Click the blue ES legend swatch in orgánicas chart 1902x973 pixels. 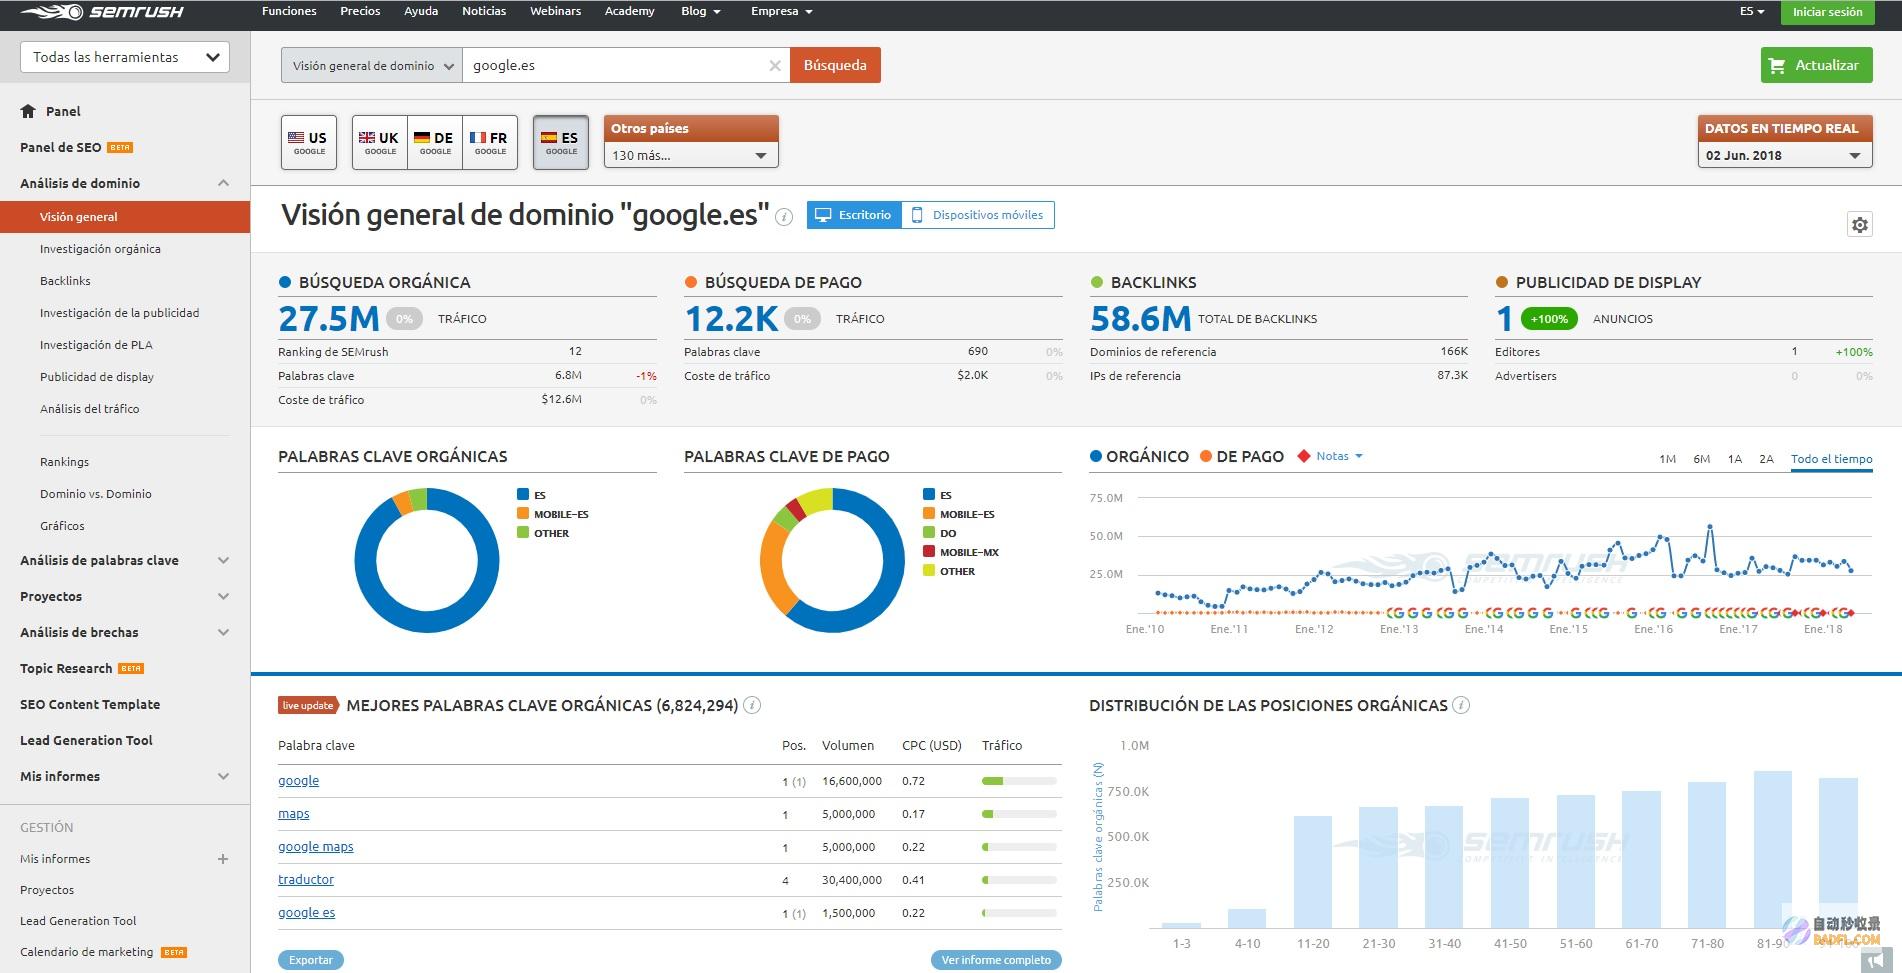pyautogui.click(x=523, y=494)
